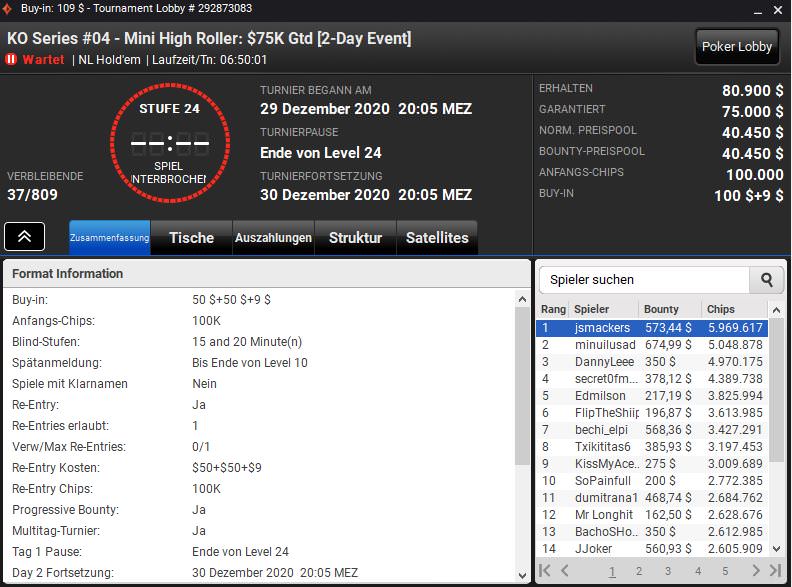Click the red pause status icon
The height and width of the screenshot is (587, 792).
coord(12,60)
